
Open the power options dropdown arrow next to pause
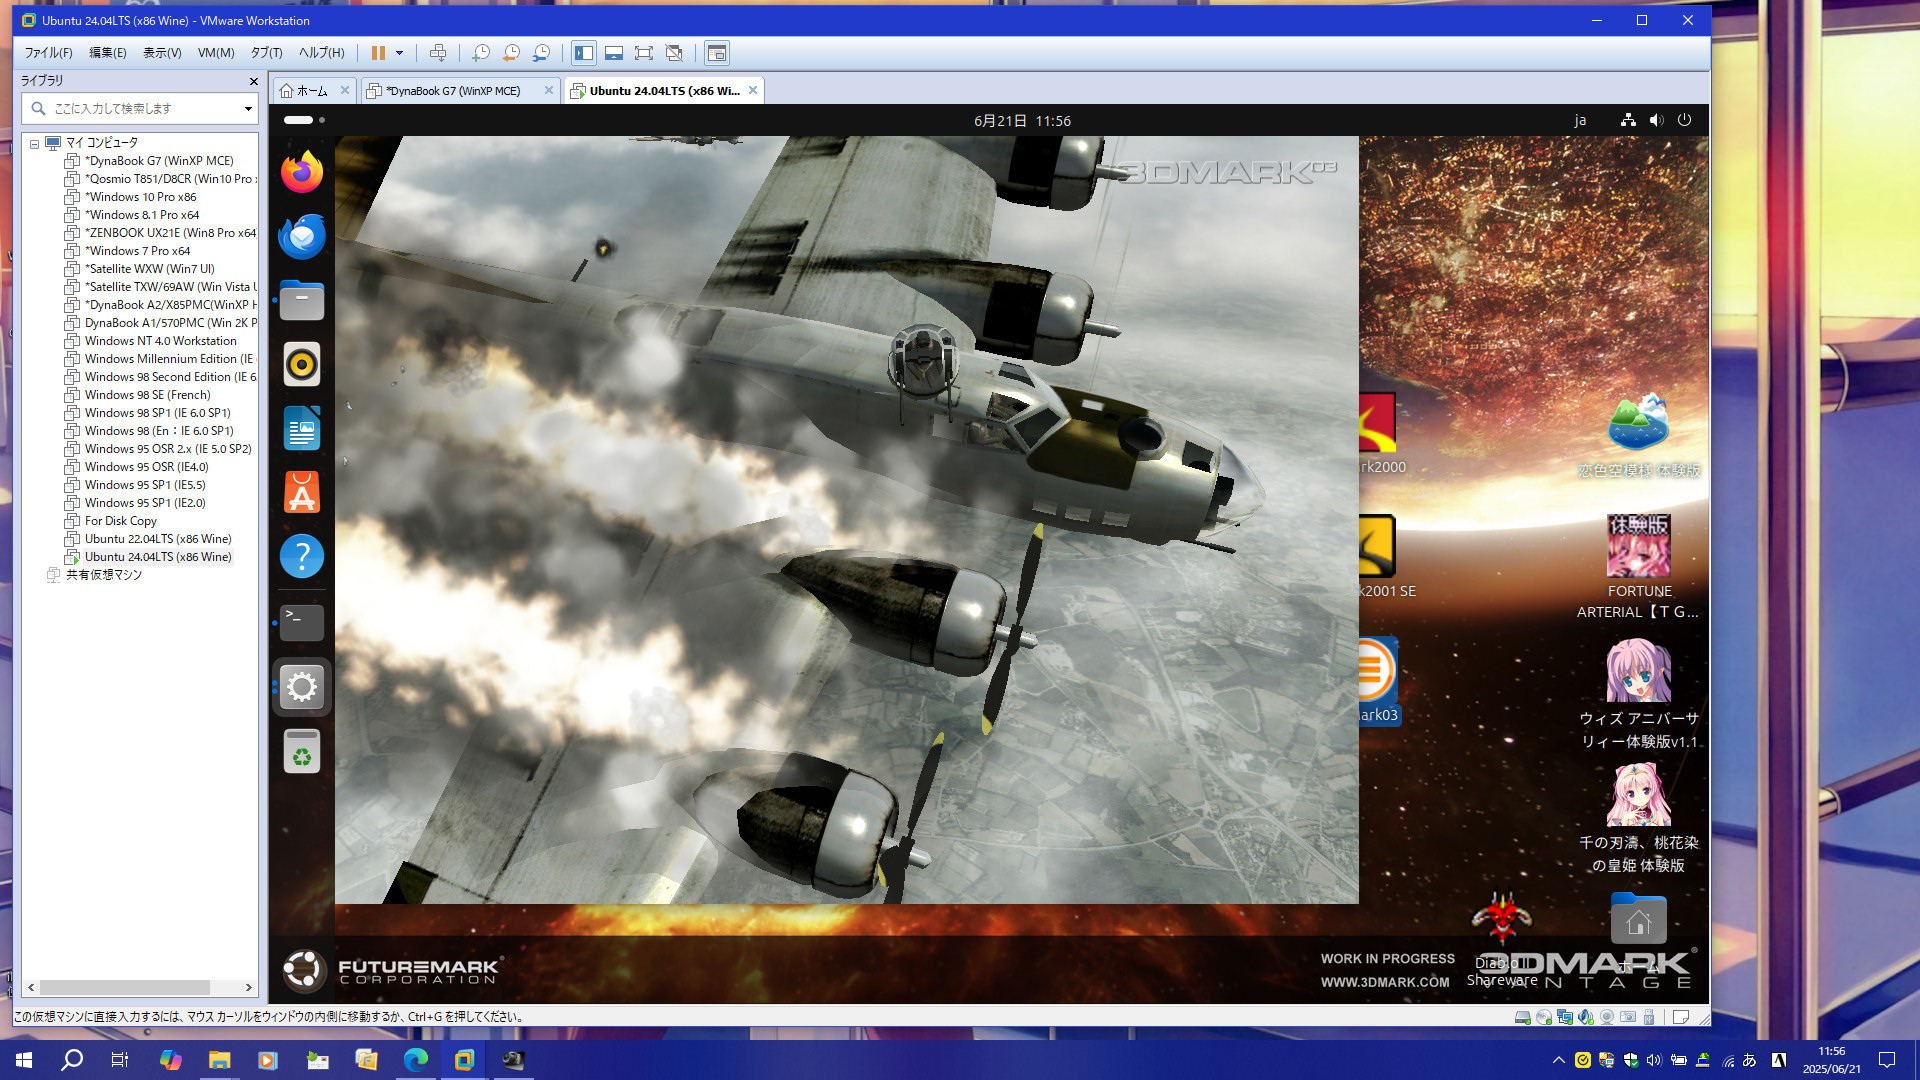[399, 53]
